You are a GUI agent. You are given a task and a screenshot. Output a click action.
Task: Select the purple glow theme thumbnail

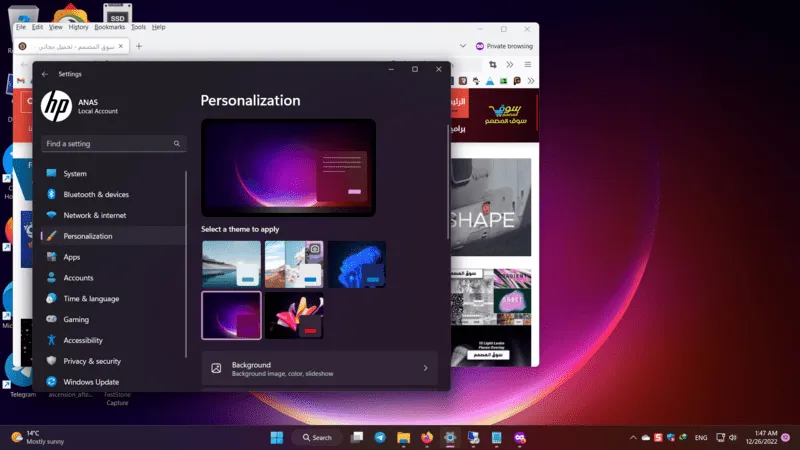(231, 315)
